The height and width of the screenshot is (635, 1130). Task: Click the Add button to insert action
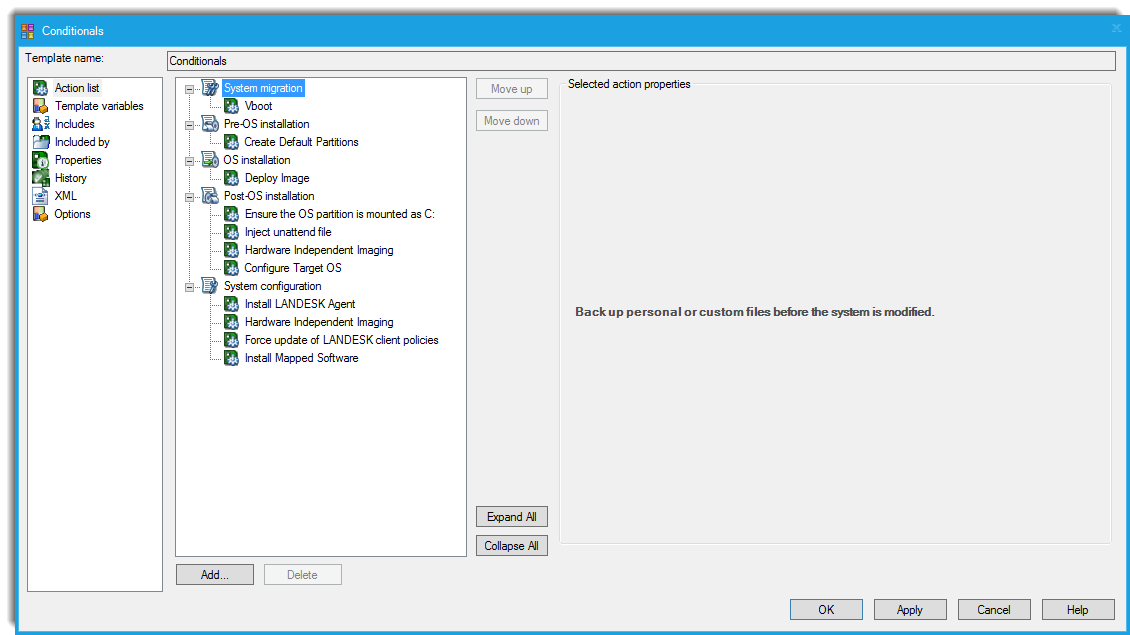click(214, 574)
